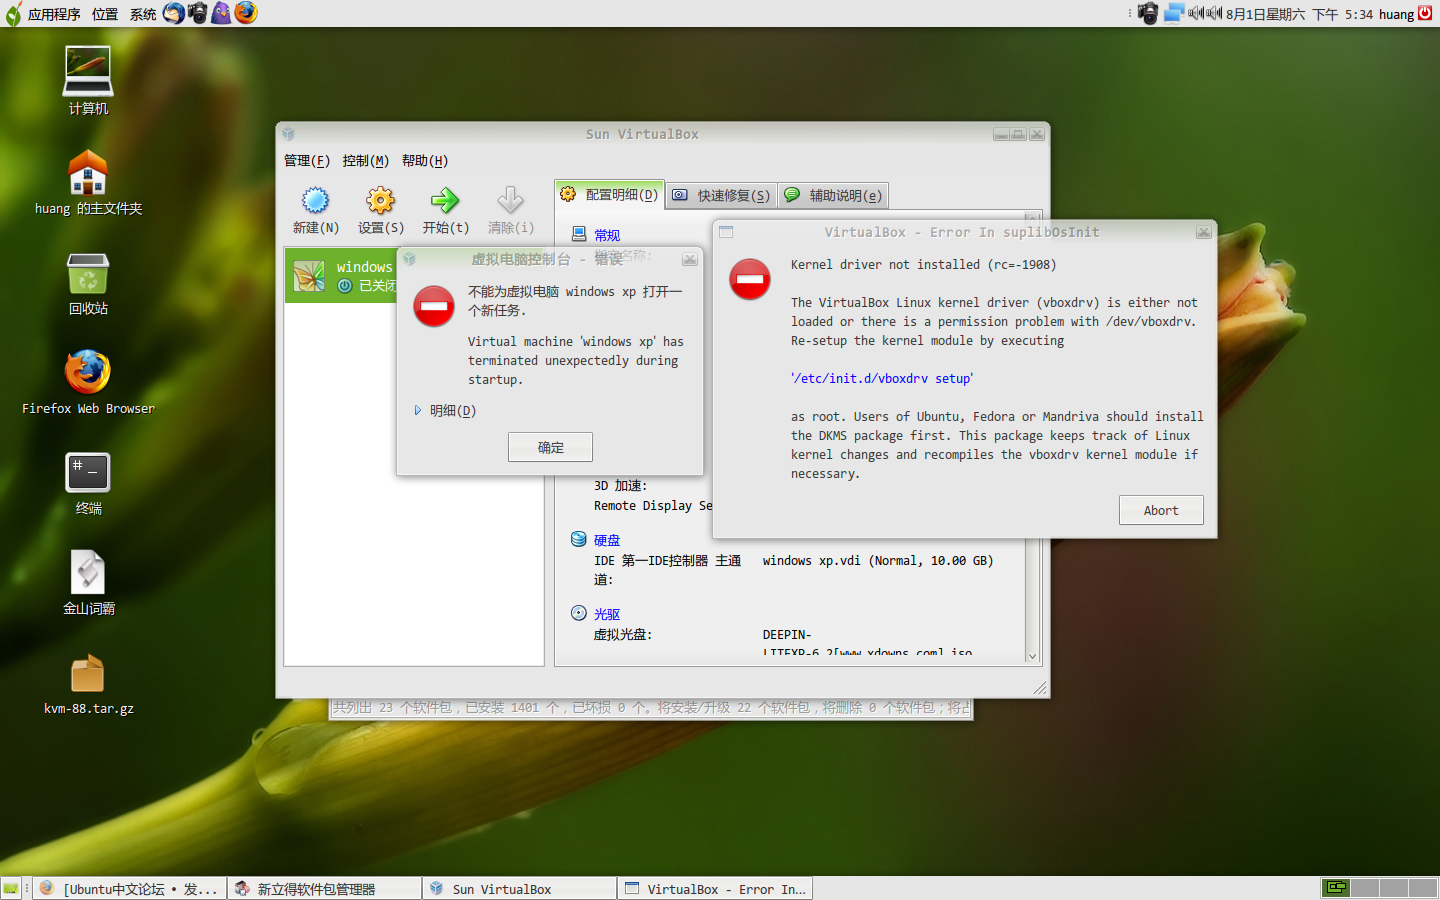Switch to the Details (配置明细) tab

(x=609, y=195)
